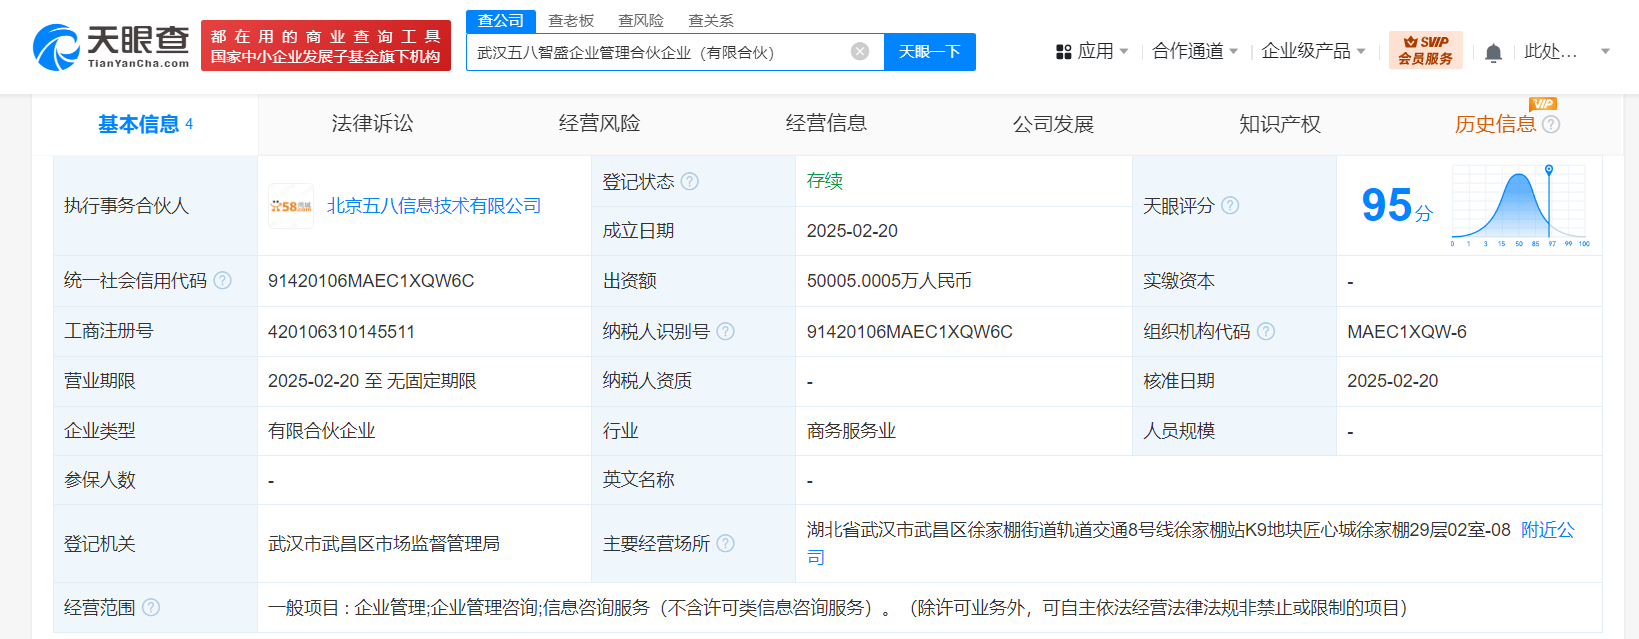Image resolution: width=1639 pixels, height=639 pixels.
Task: Show help for 主要经营场所
Action: (x=725, y=543)
